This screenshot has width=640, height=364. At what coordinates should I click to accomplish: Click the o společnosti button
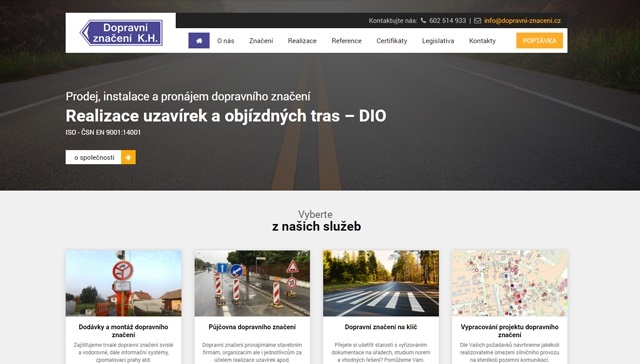click(x=93, y=157)
